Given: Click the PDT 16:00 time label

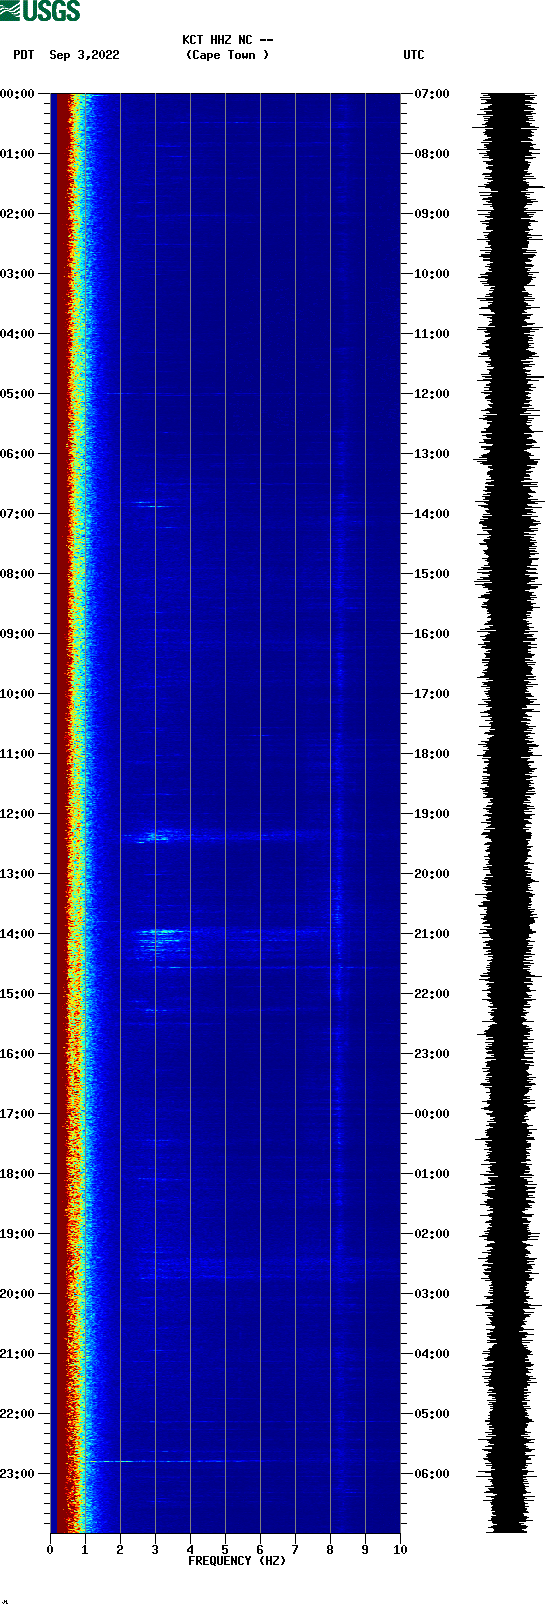Looking at the screenshot, I should click(18, 1054).
